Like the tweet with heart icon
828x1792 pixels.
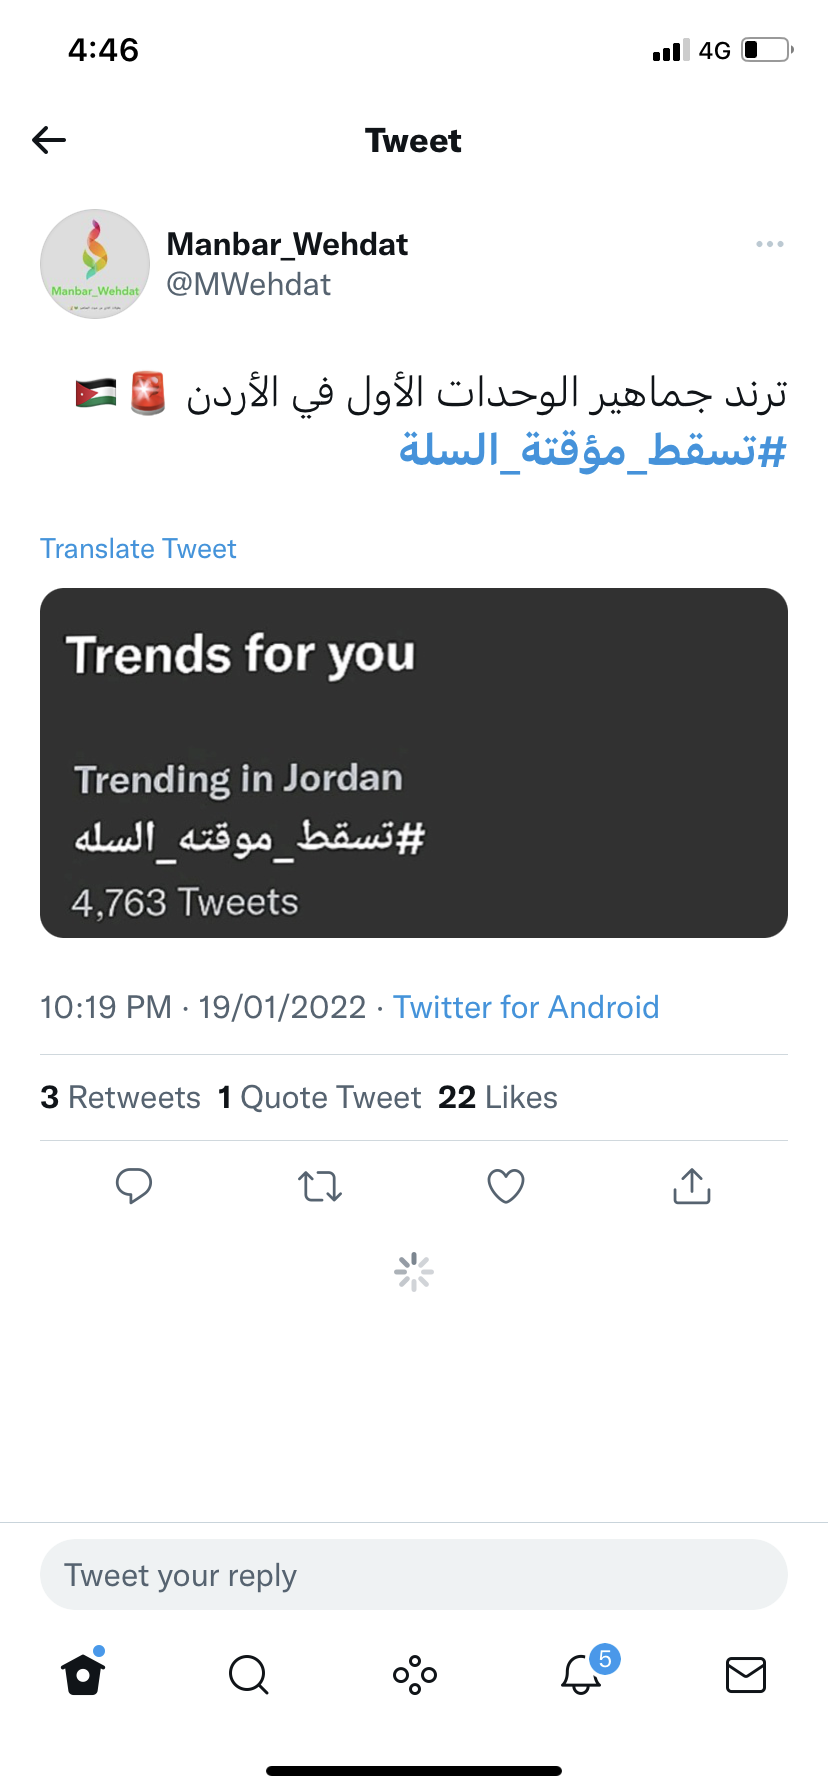click(x=506, y=1186)
